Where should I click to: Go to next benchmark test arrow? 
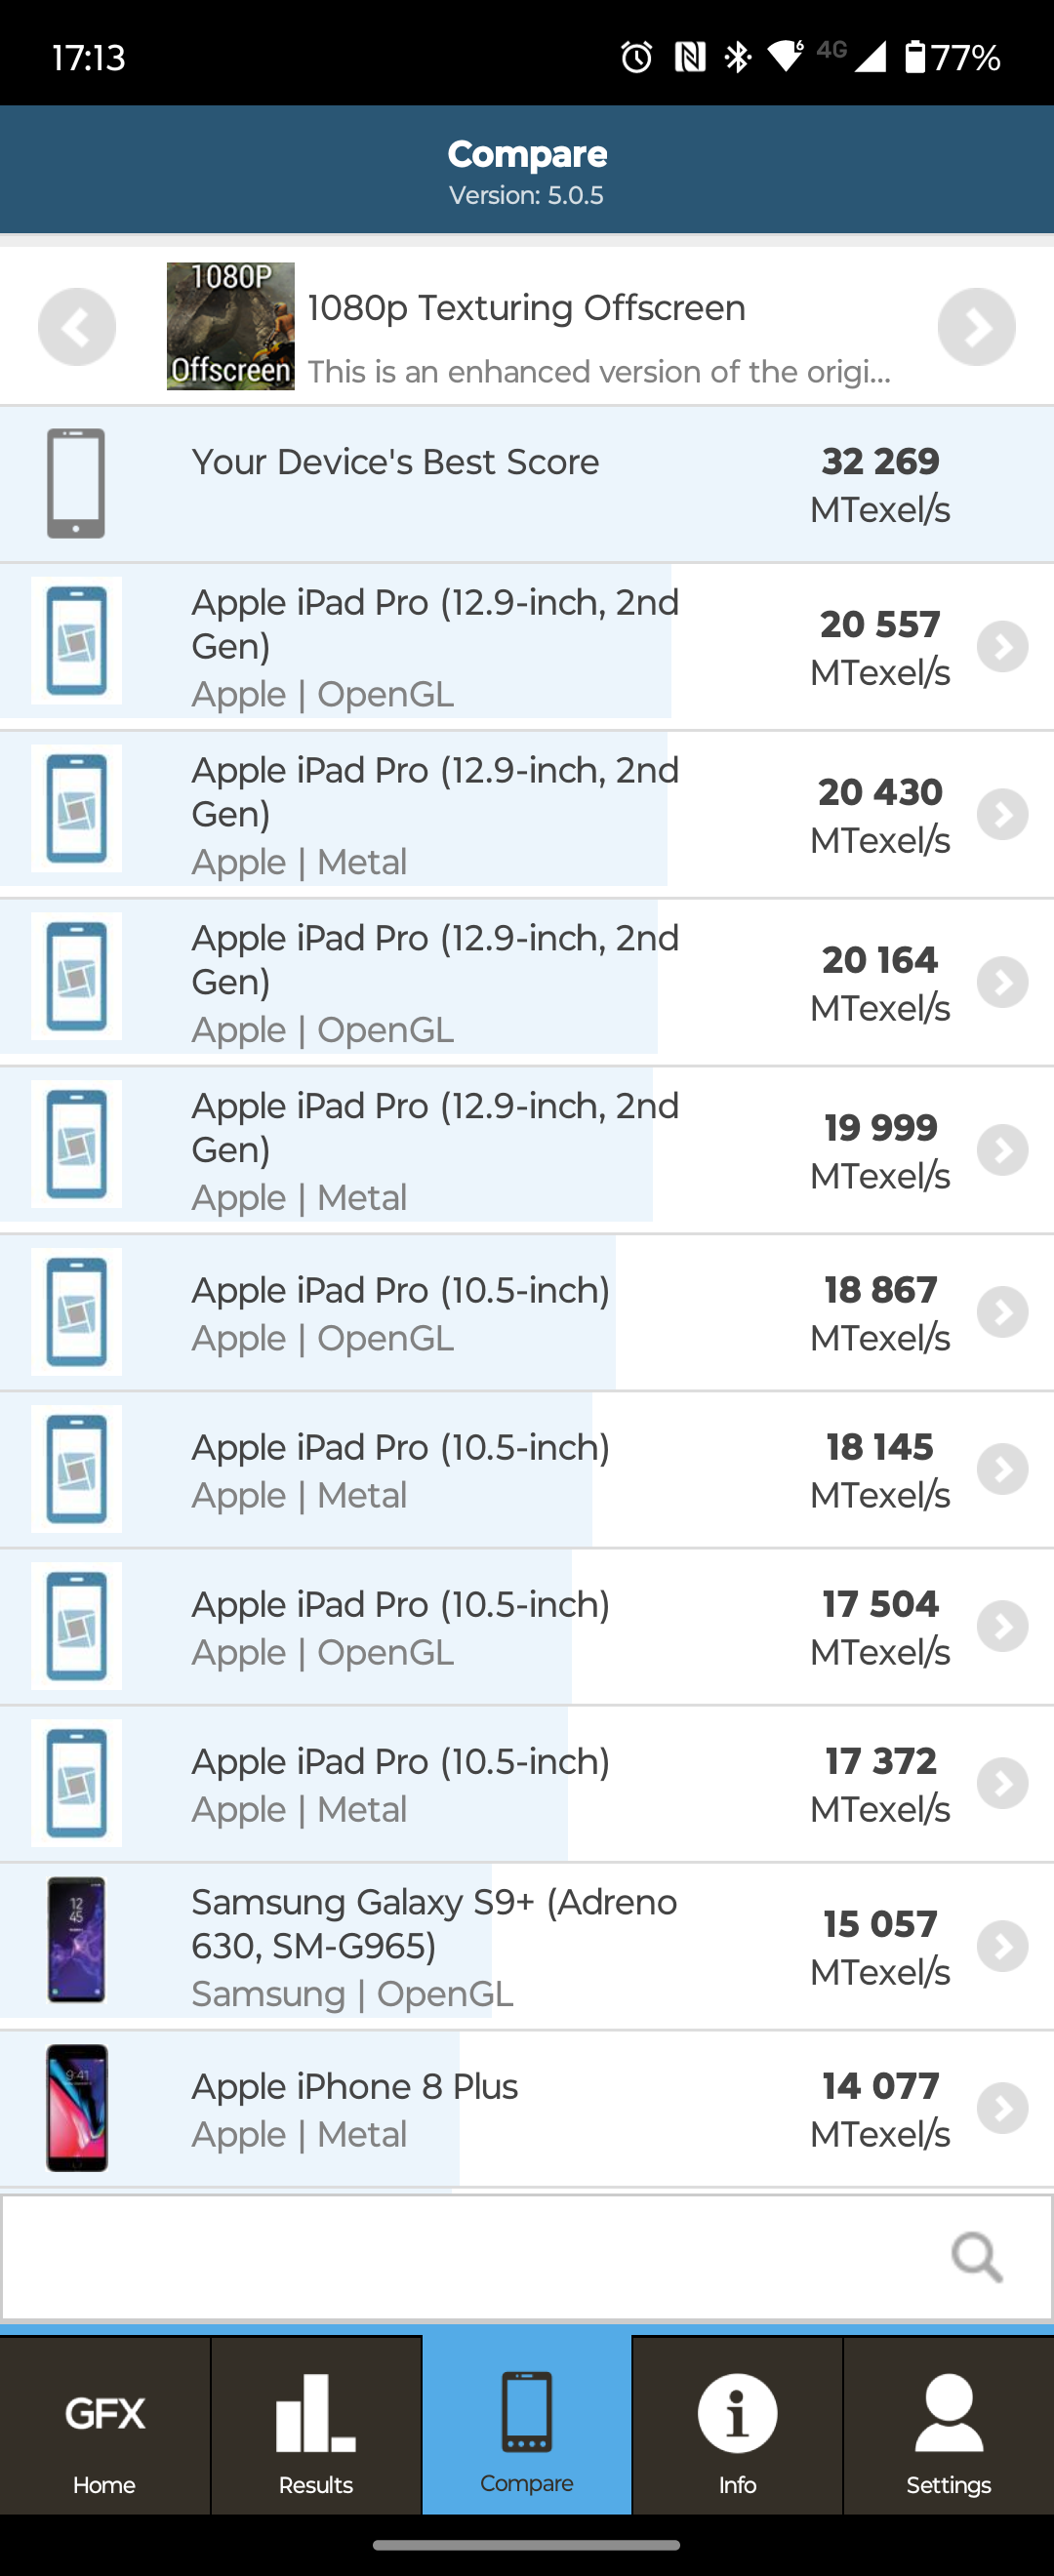click(976, 327)
